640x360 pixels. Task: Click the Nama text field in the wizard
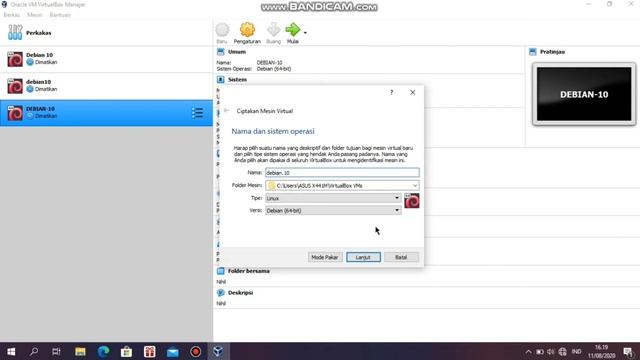tap(342, 173)
